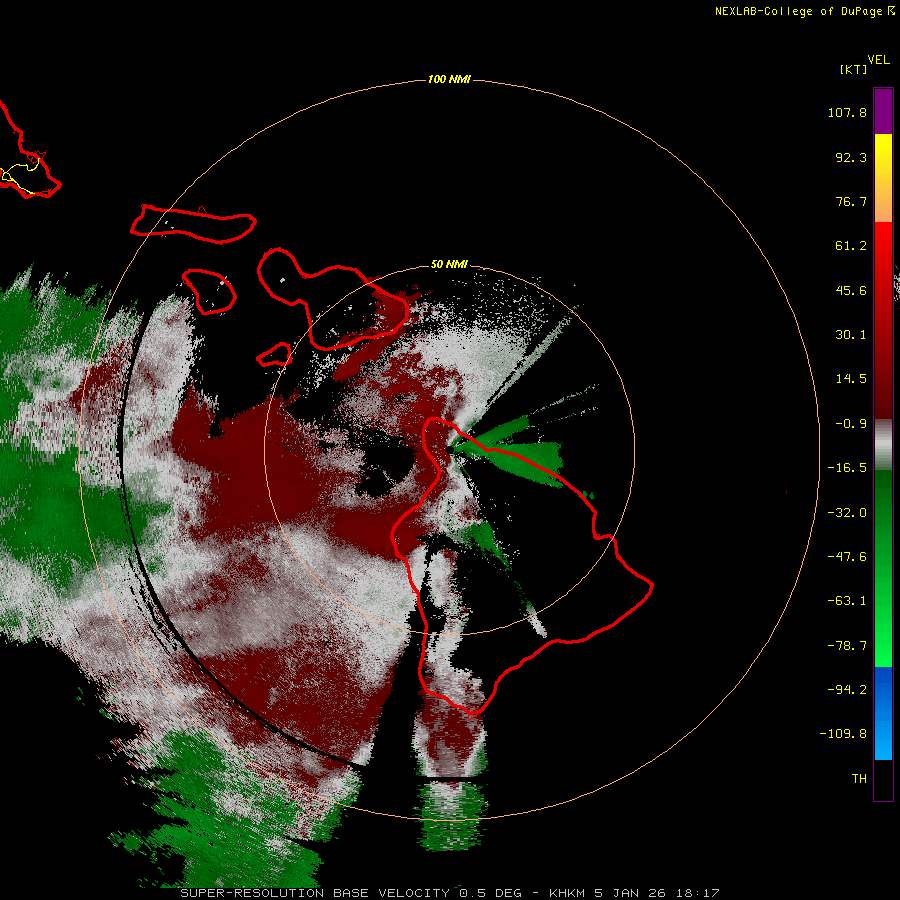
Task: Click the -78.7 velocity scale value
Action: point(847,646)
